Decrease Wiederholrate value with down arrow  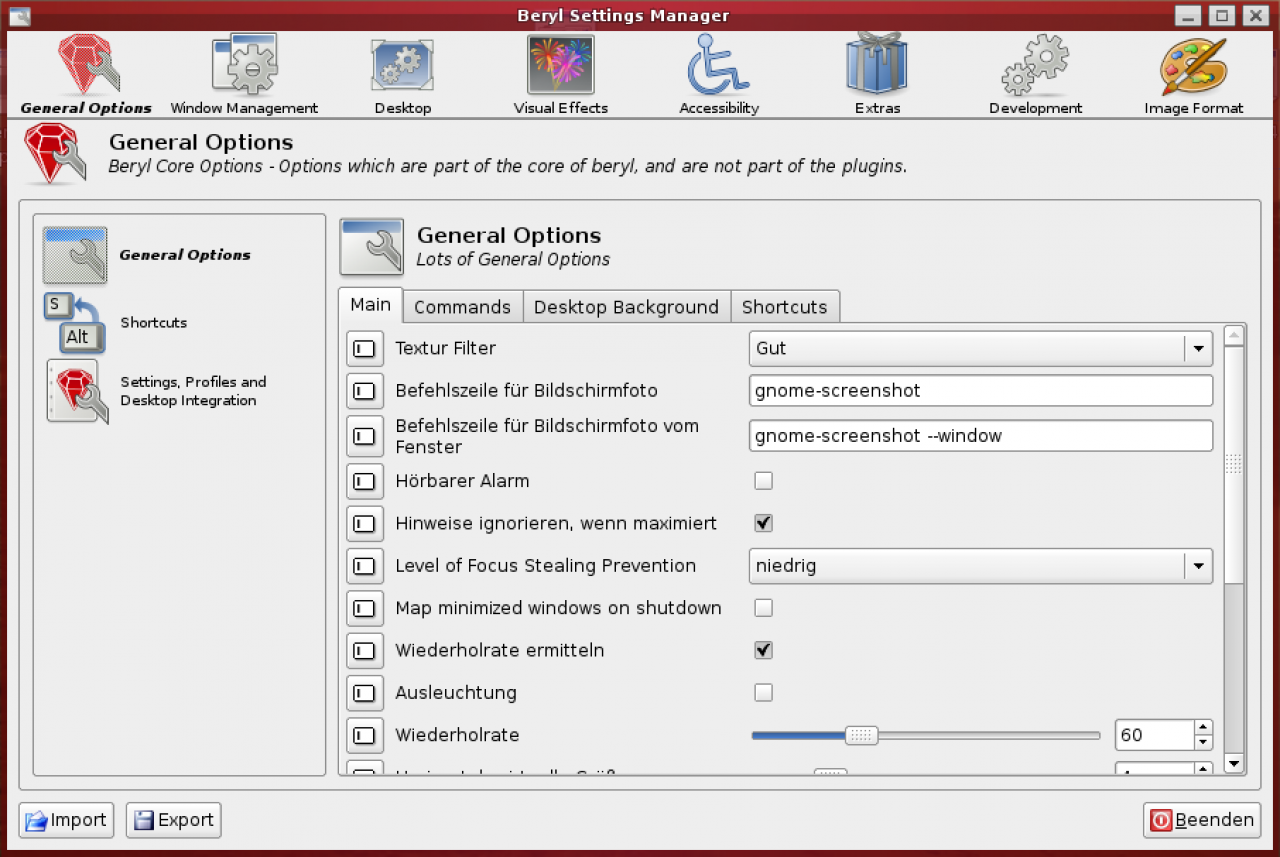(1203, 742)
